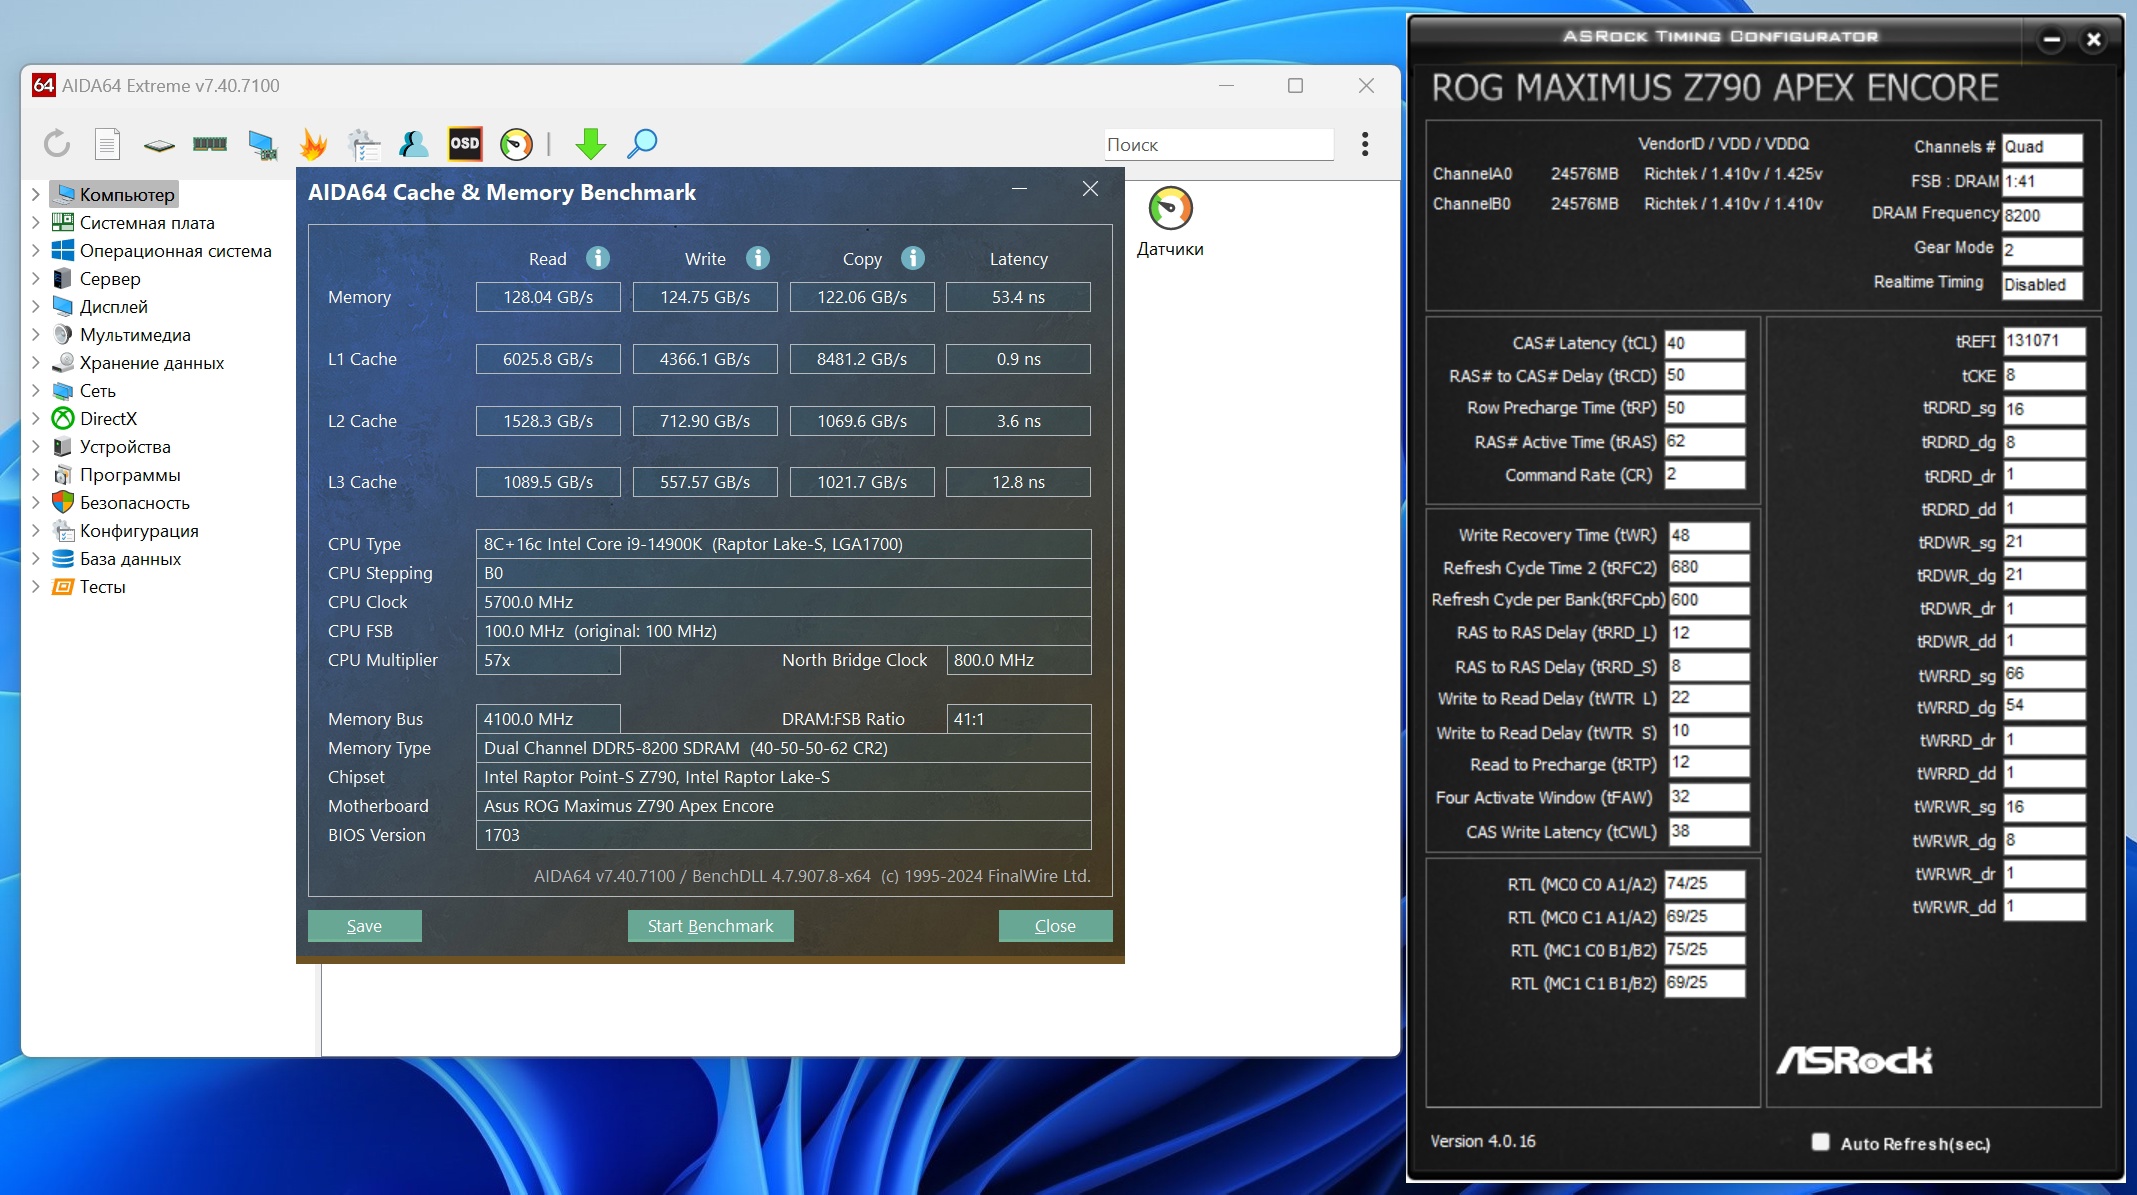Click the green download arrow update icon
The image size is (2137, 1195).
click(590, 144)
